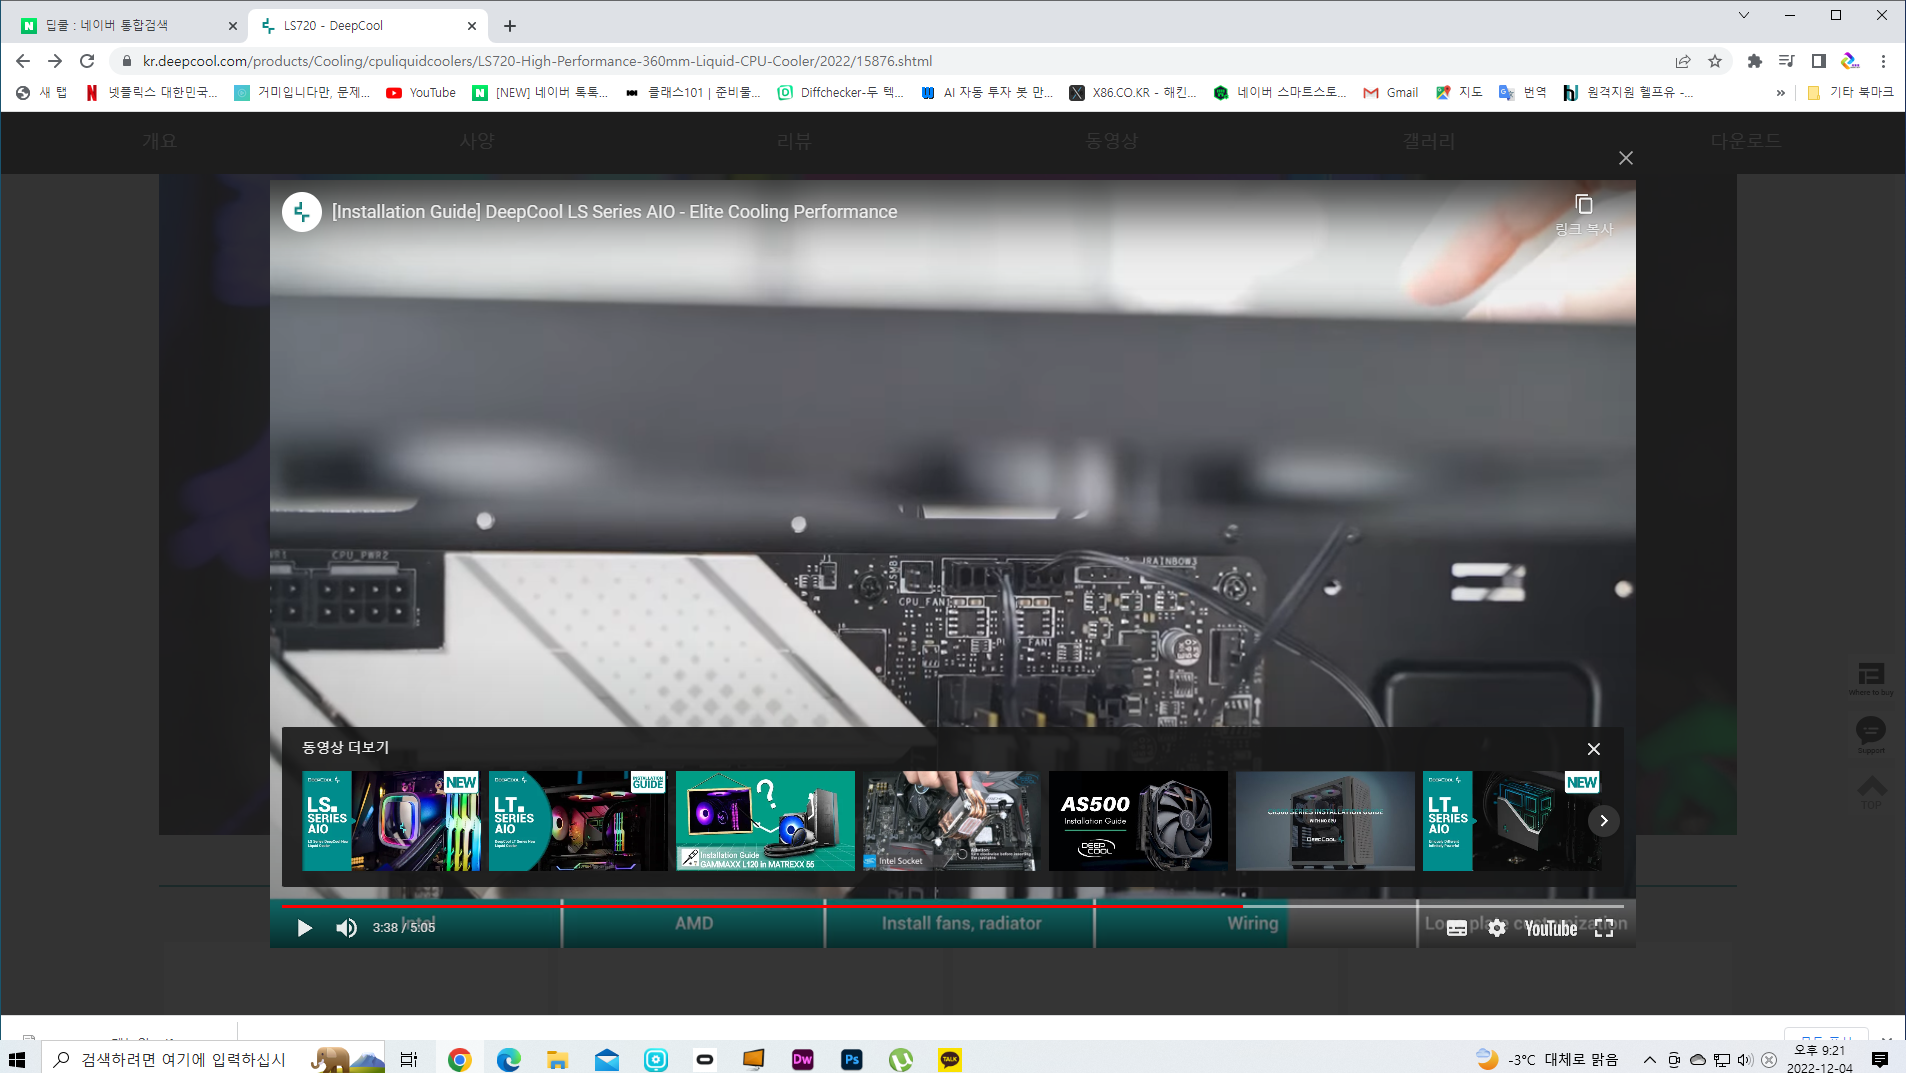Open Chrome extensions puzzle icon

[x=1754, y=61]
